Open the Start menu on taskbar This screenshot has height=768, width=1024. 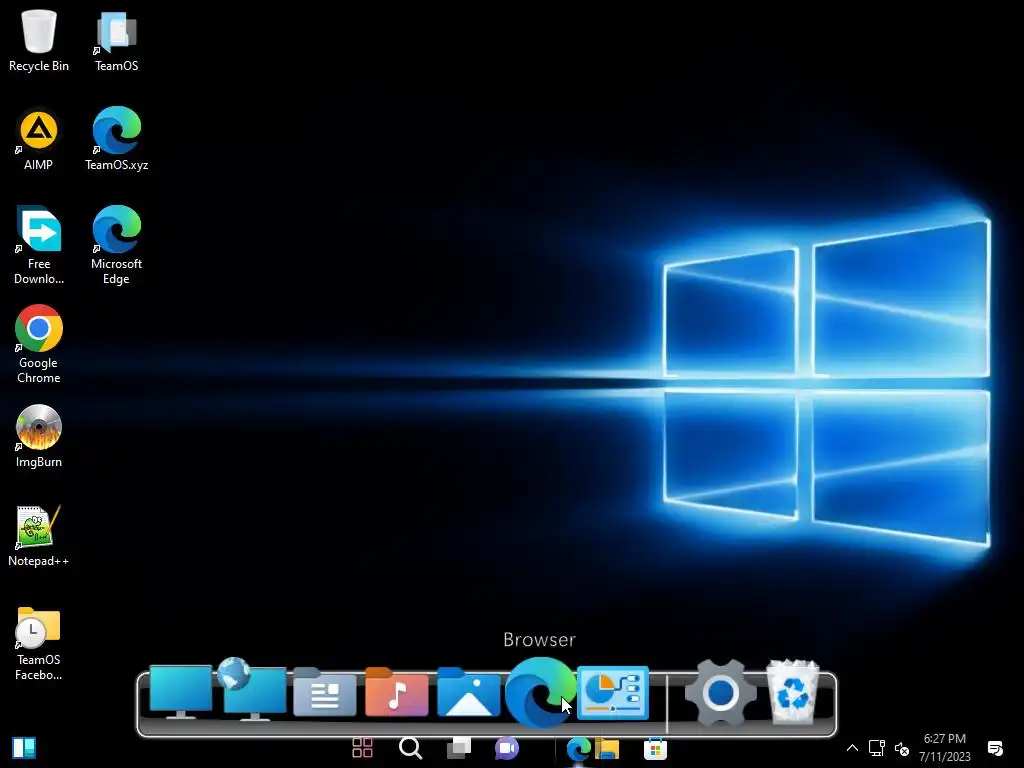coord(24,748)
